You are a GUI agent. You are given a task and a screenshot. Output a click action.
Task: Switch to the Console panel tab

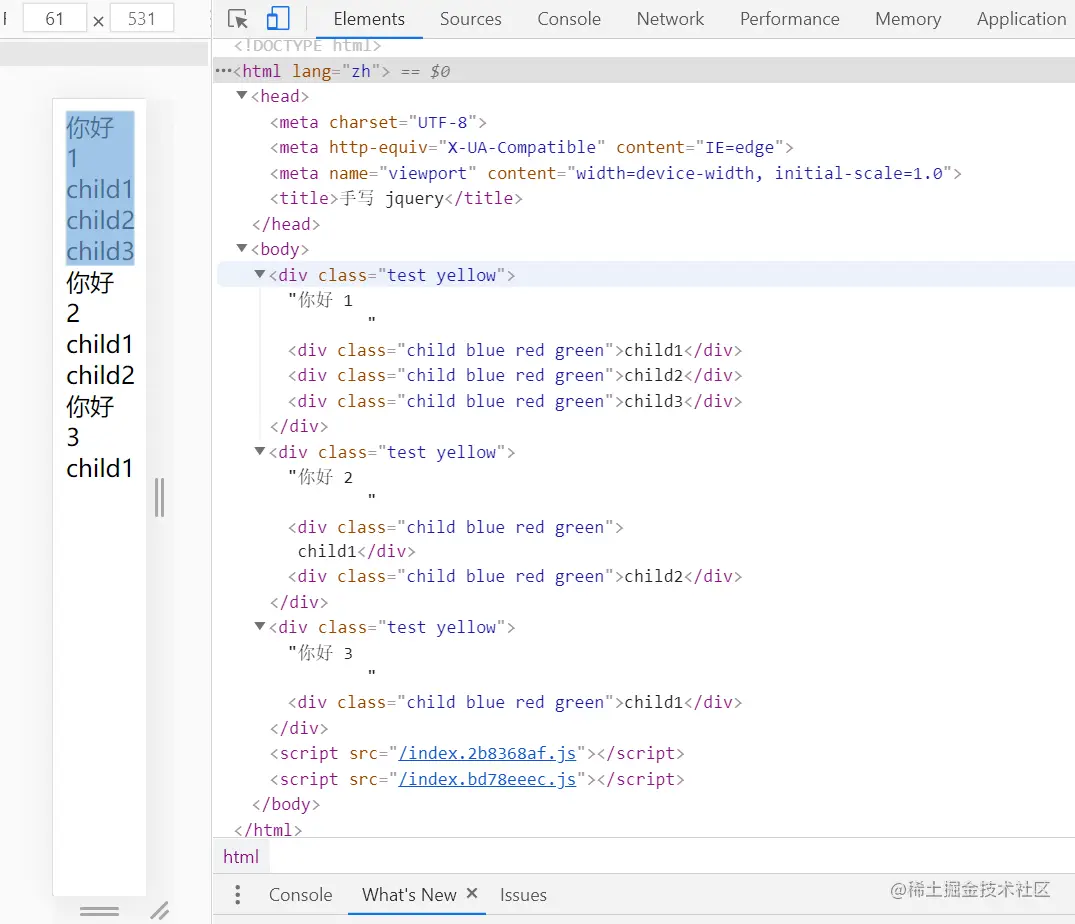(568, 19)
